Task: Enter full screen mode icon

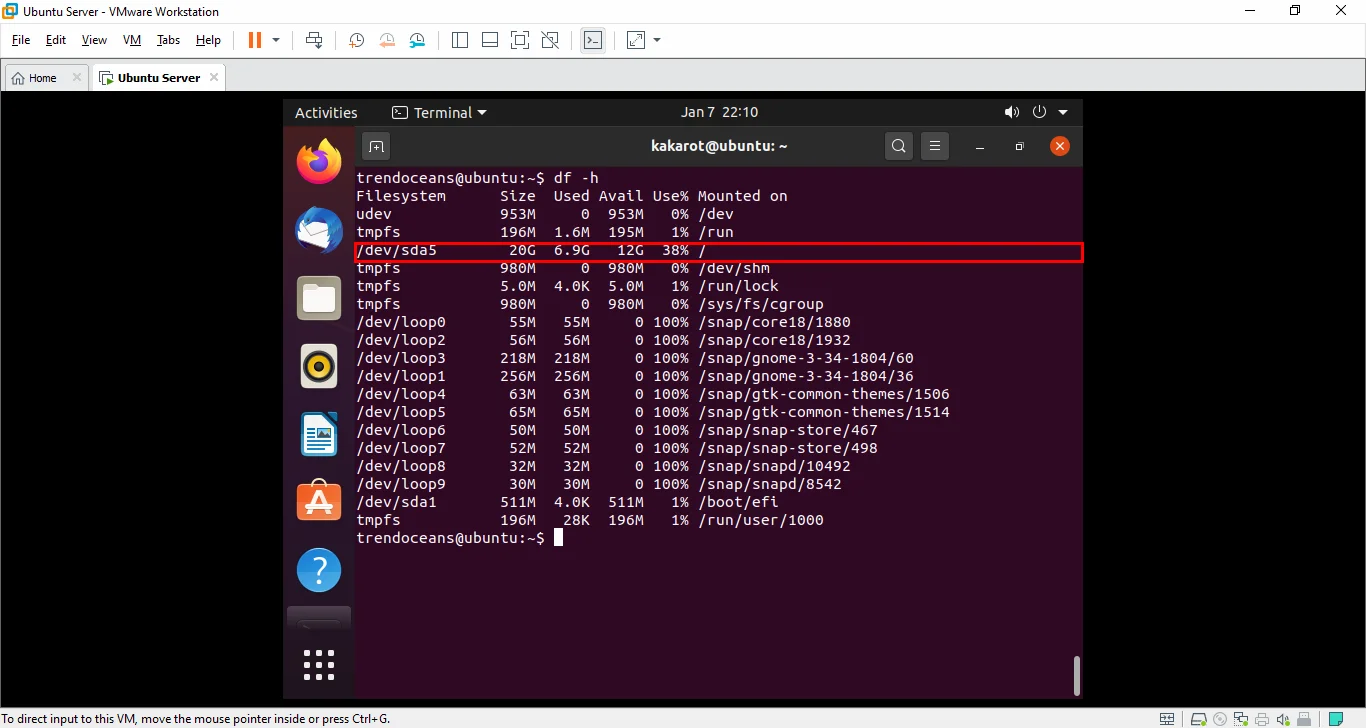Action: click(x=520, y=40)
